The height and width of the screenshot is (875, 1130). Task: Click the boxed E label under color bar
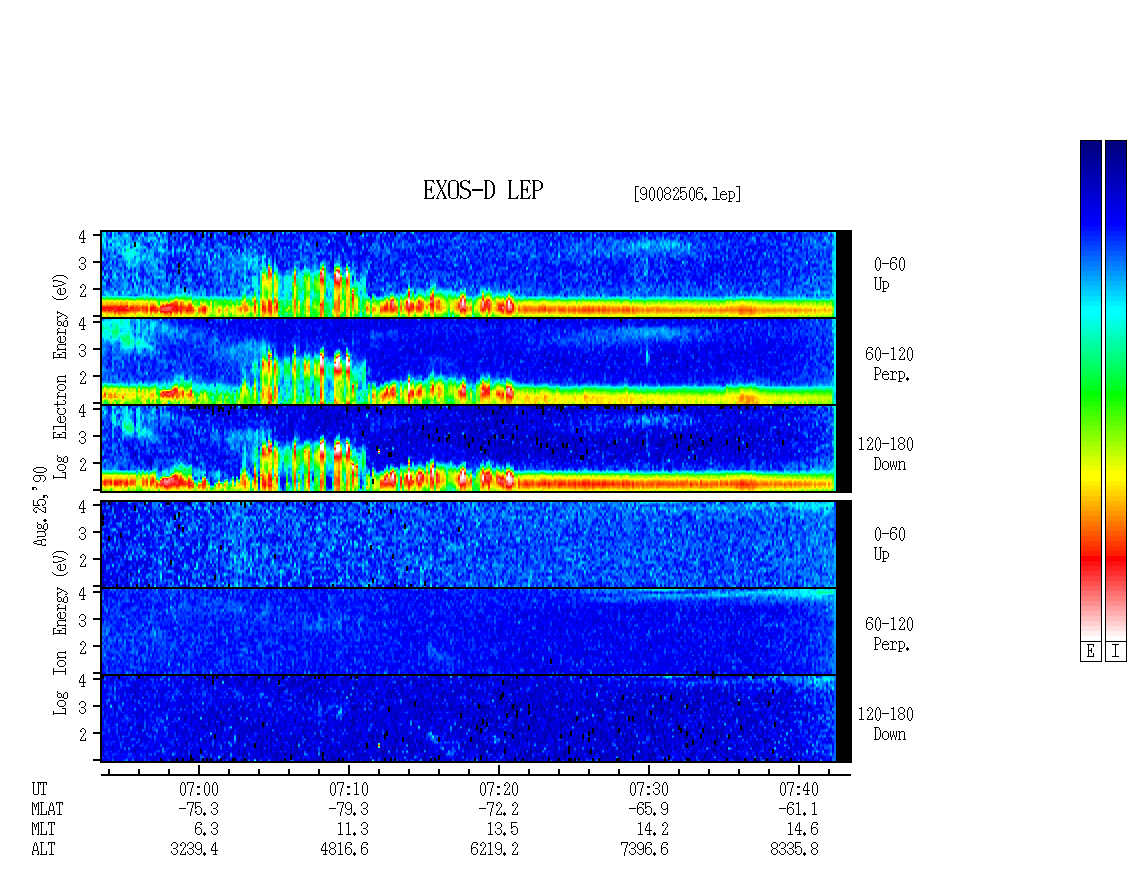[x=1090, y=652]
